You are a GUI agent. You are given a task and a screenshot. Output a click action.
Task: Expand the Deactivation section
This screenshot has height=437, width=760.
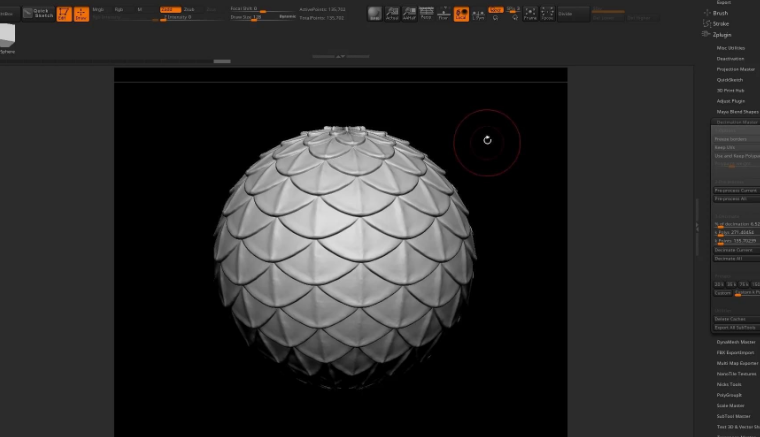click(730, 59)
